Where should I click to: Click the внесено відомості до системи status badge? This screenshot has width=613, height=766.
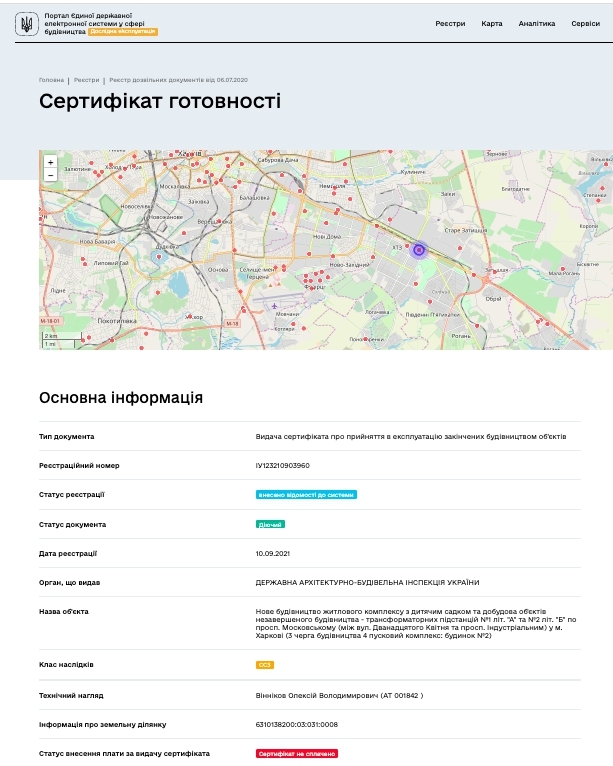coord(306,495)
